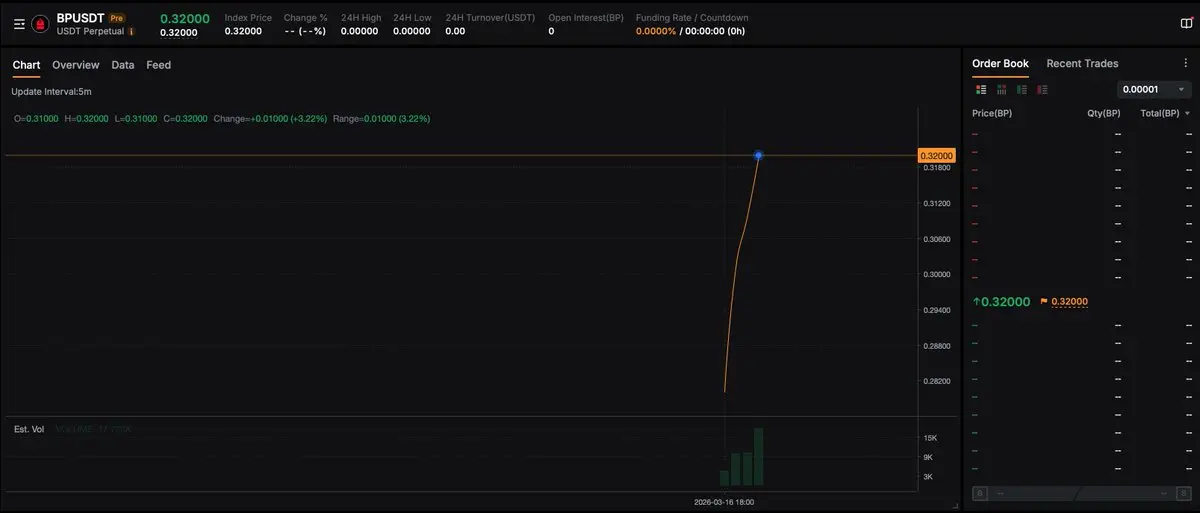Click the blue last-price dot on chart
The height and width of the screenshot is (513, 1200).
[758, 155]
